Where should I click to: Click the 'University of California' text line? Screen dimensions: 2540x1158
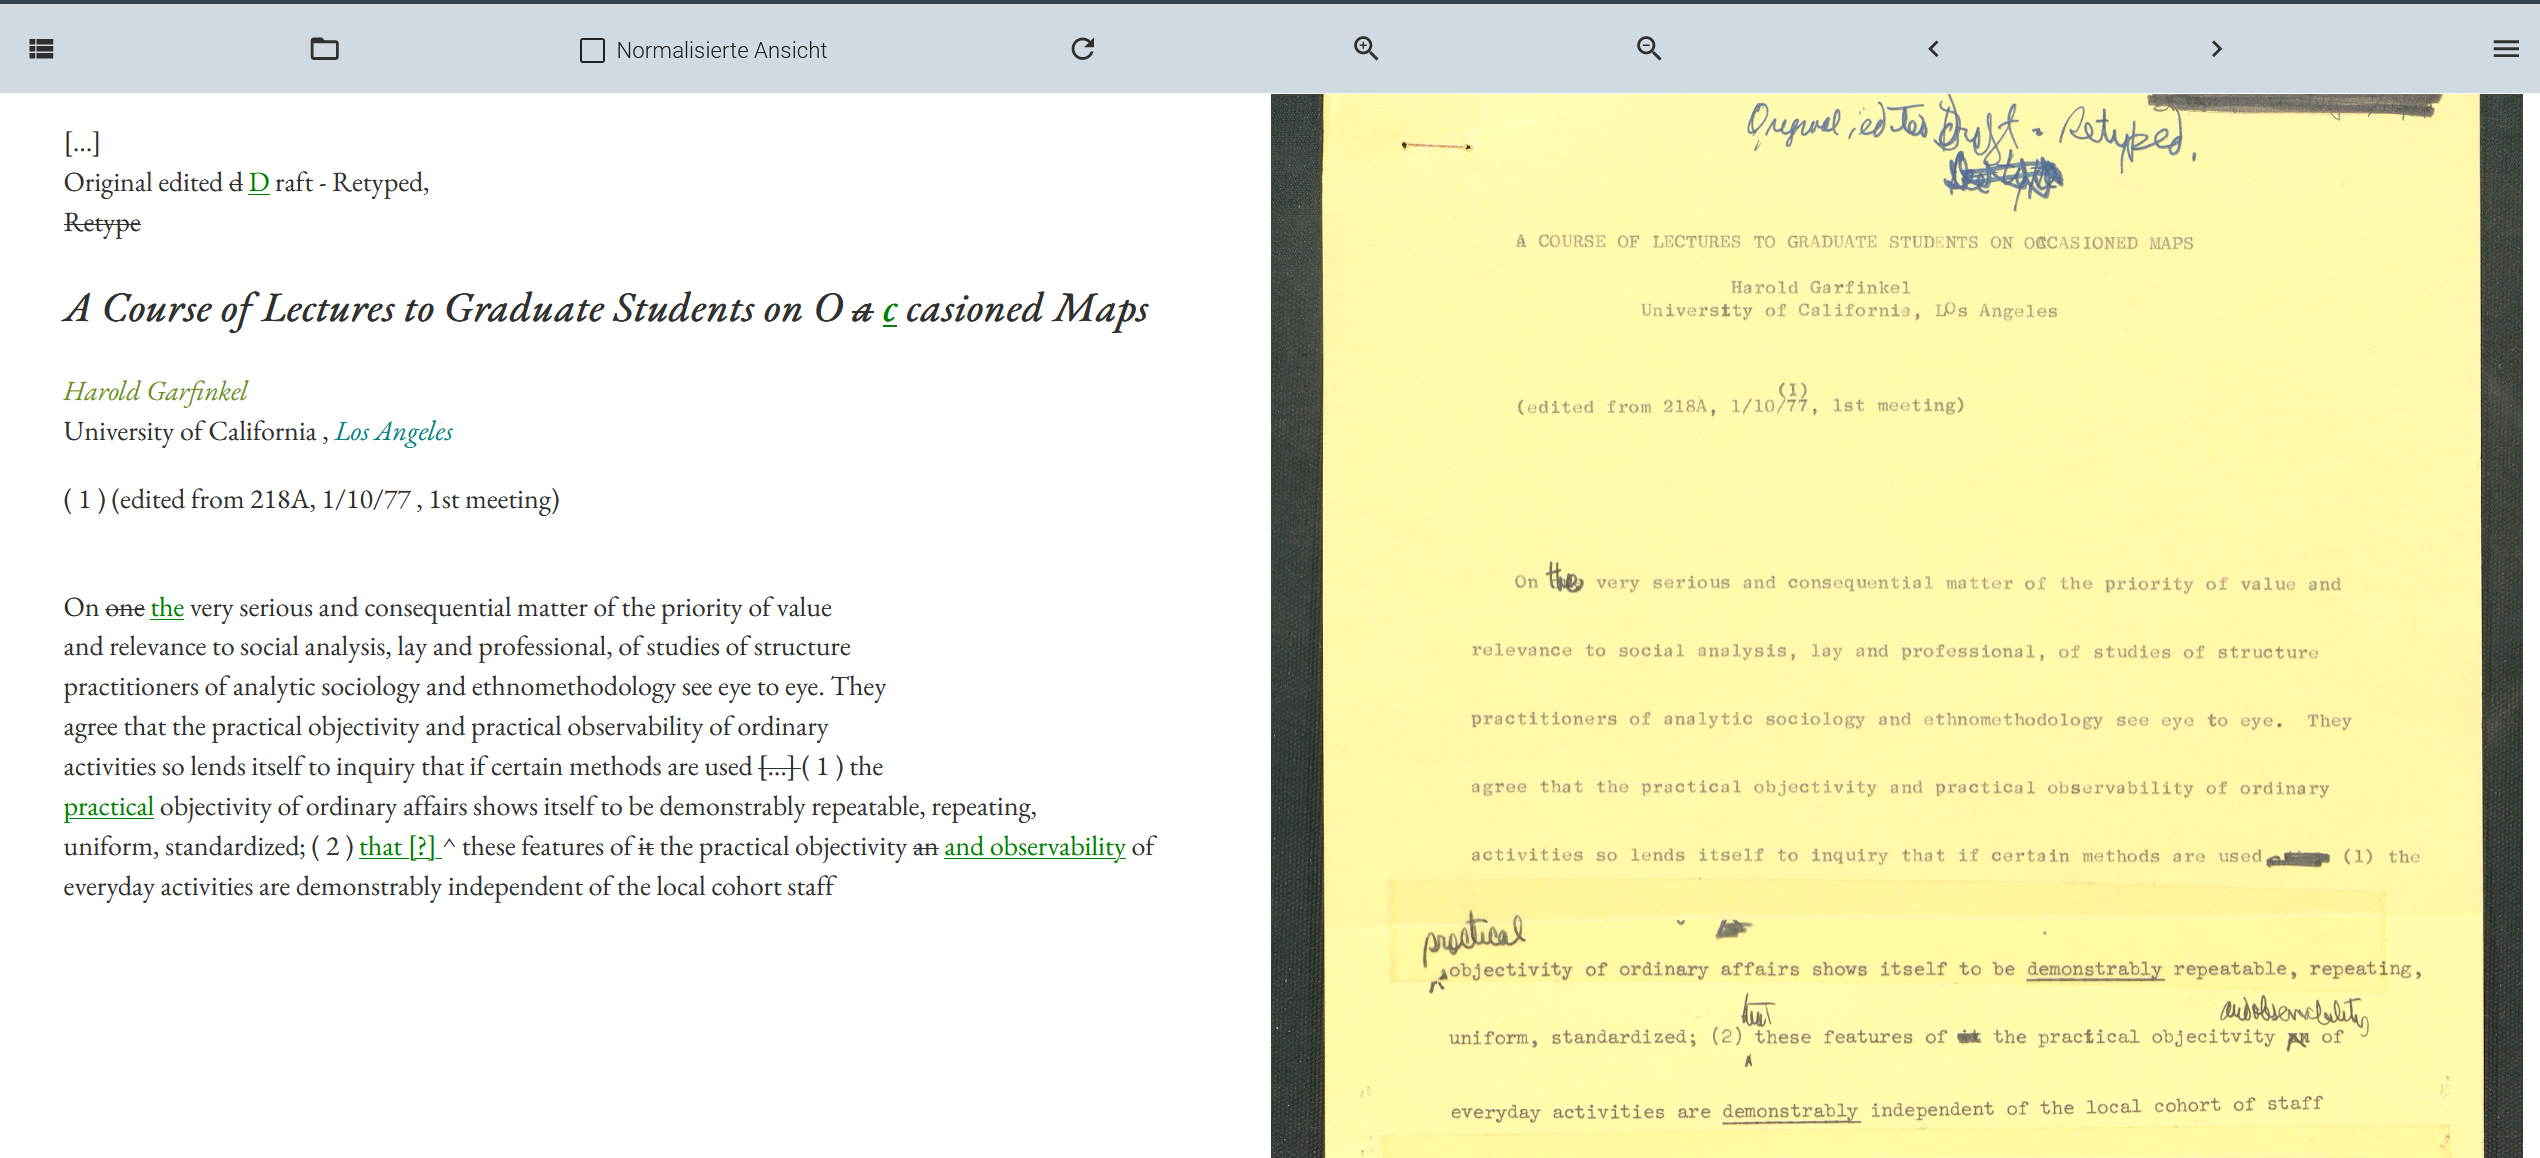click(x=190, y=432)
